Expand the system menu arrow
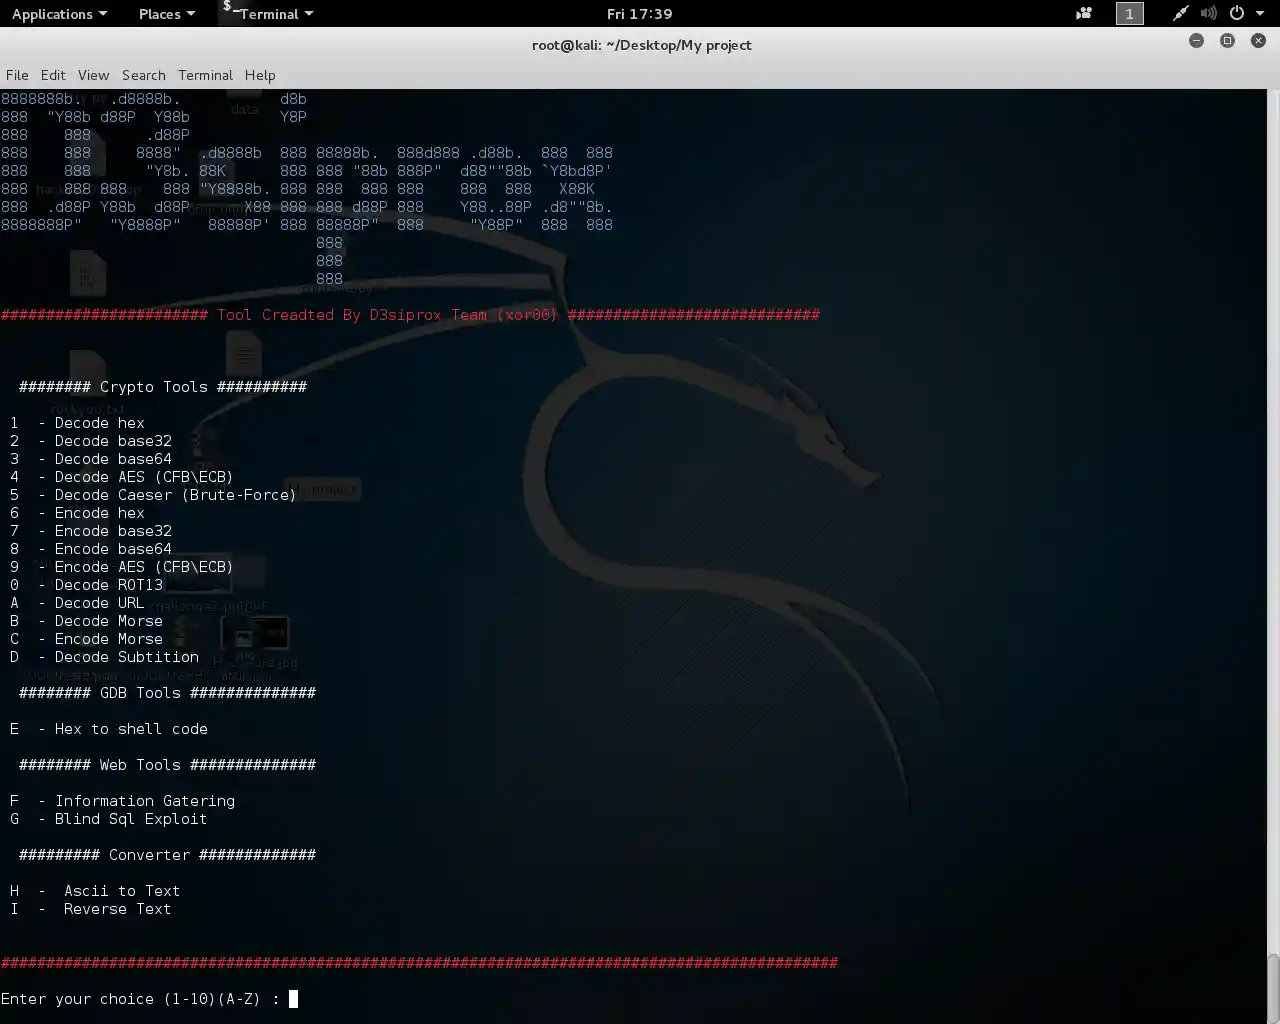This screenshot has width=1280, height=1024. pos(1260,14)
